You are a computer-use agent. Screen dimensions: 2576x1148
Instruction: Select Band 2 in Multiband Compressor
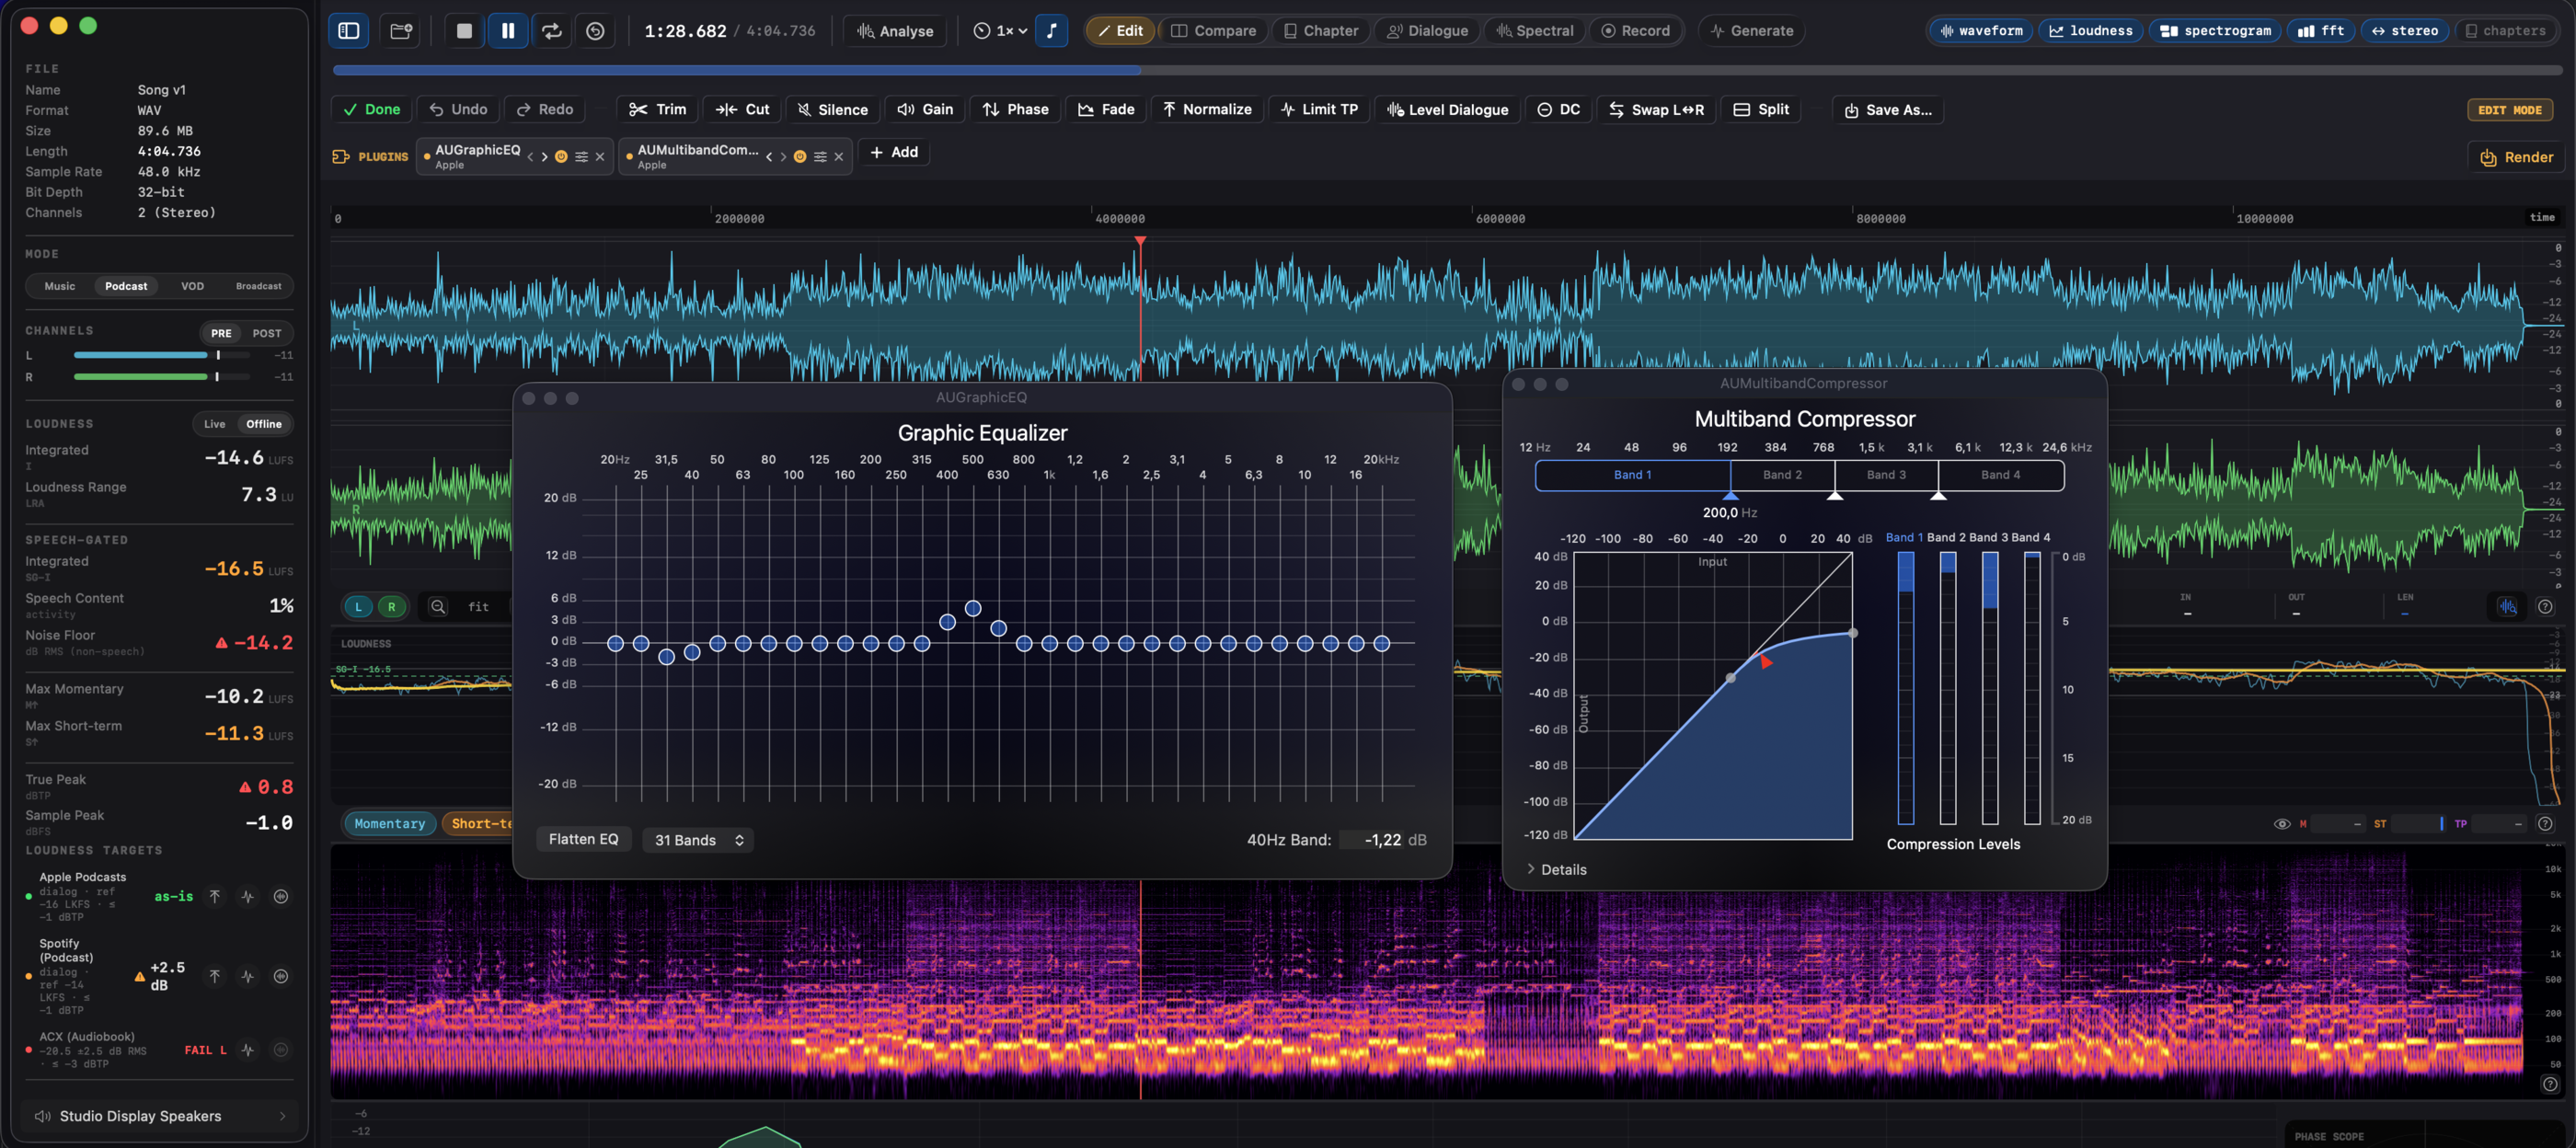[1782, 475]
